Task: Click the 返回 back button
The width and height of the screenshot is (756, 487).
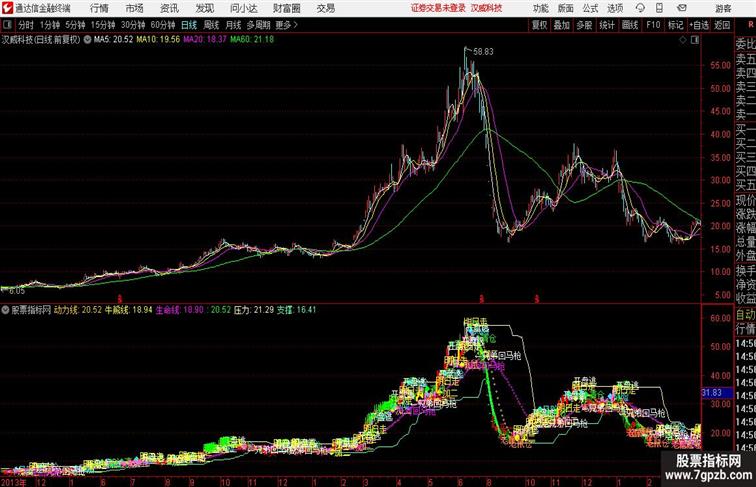Action: pyautogui.click(x=722, y=25)
